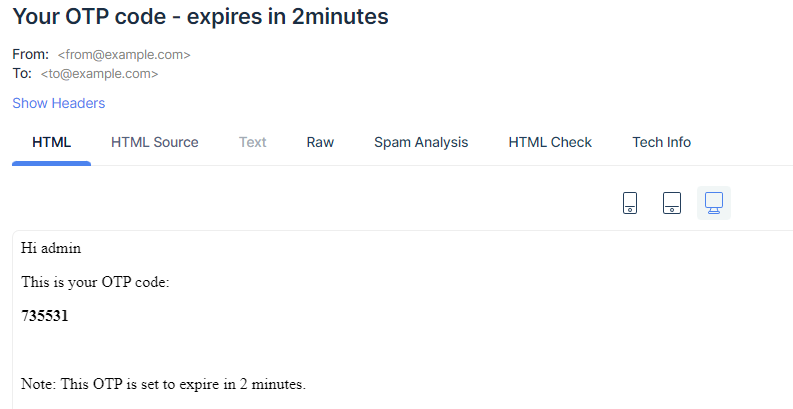The image size is (793, 409).
Task: Open the Tech Info tab
Action: [x=661, y=142]
